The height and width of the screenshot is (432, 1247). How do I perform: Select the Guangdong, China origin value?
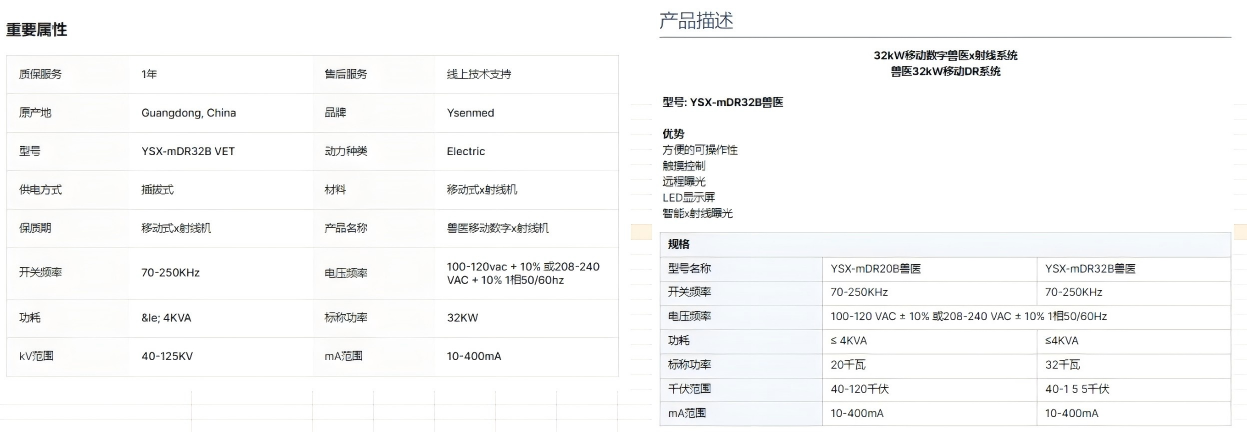tap(189, 113)
